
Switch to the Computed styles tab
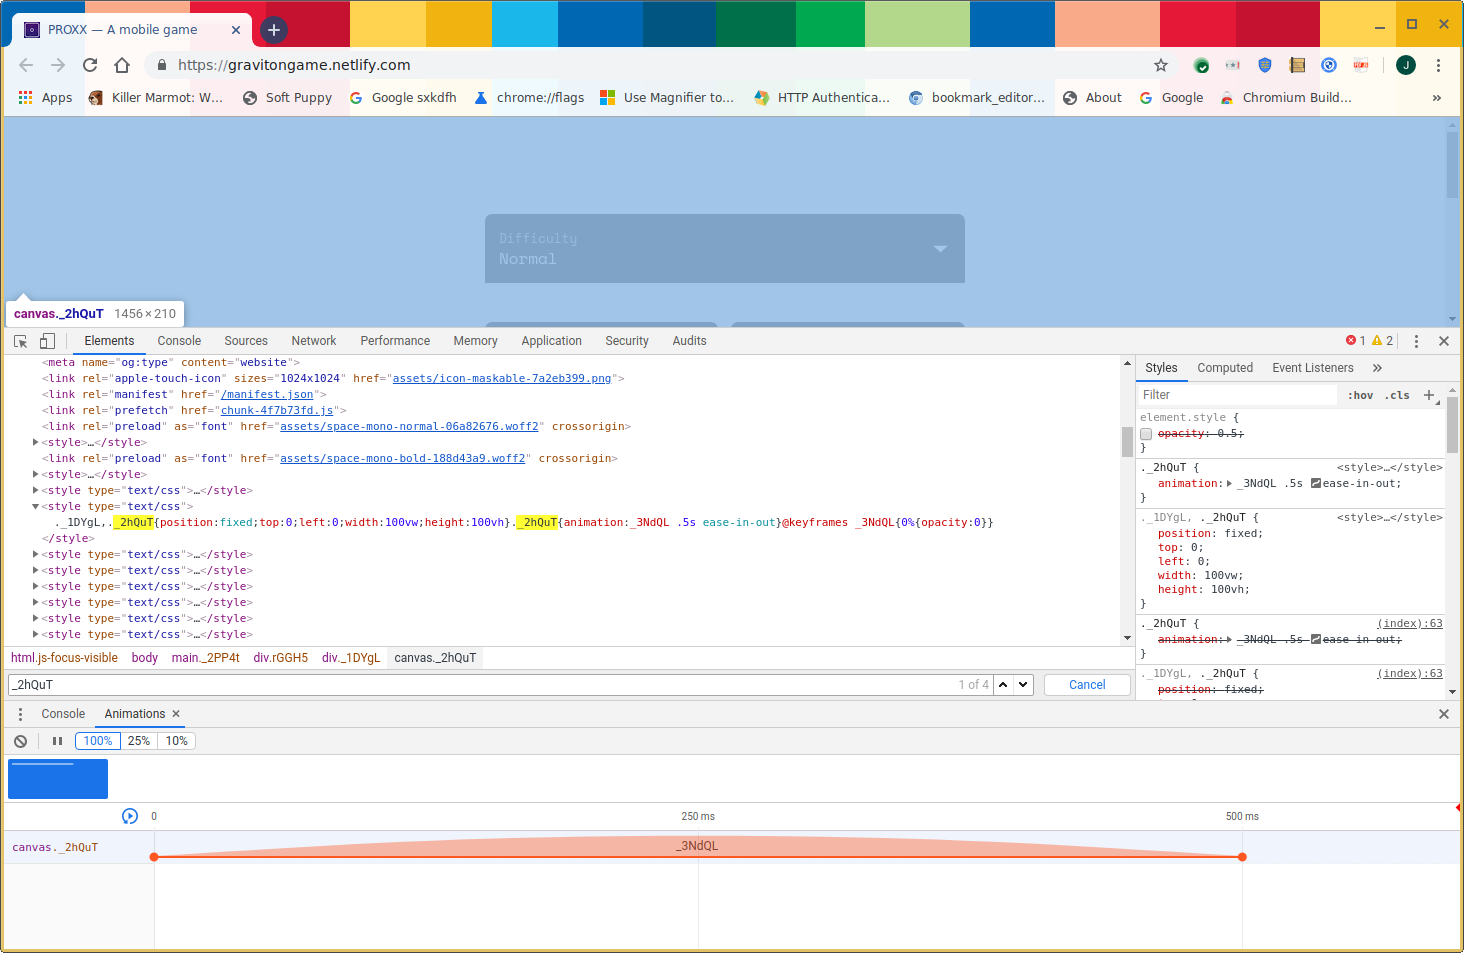coord(1225,367)
